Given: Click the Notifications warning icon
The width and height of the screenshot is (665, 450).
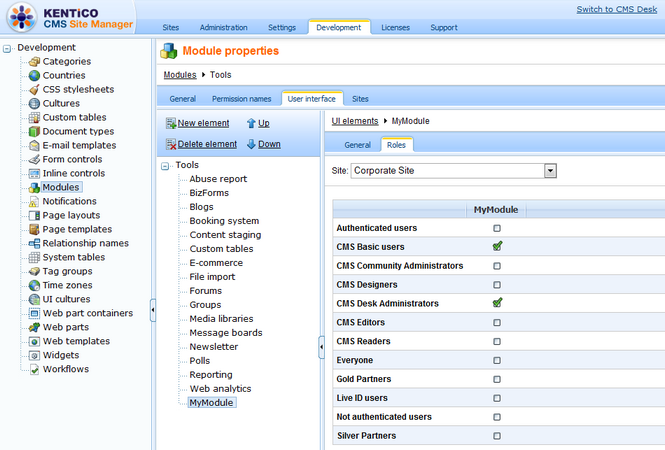Looking at the screenshot, I should point(34,201).
